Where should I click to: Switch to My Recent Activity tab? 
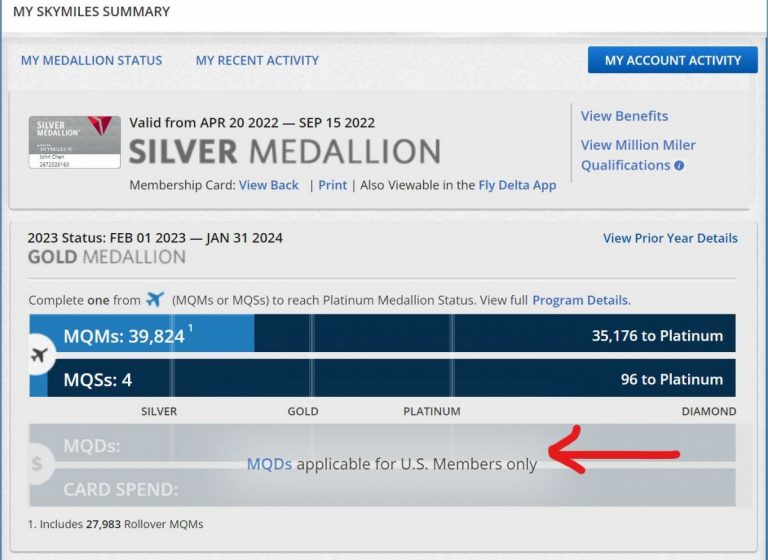[x=257, y=60]
